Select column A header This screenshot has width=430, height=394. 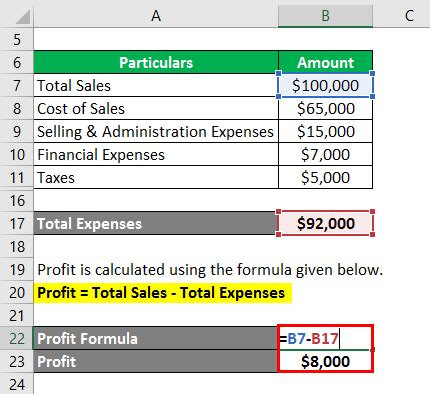(156, 15)
